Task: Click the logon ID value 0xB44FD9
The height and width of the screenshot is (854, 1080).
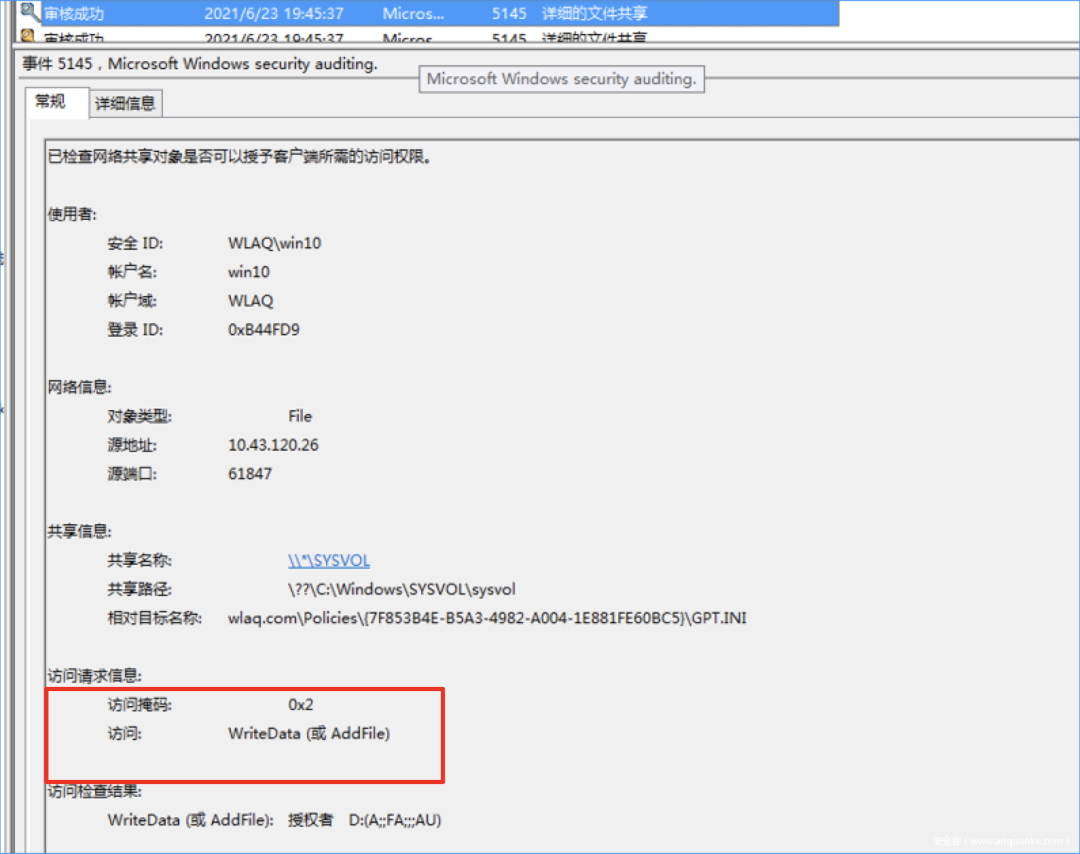Action: tap(264, 330)
